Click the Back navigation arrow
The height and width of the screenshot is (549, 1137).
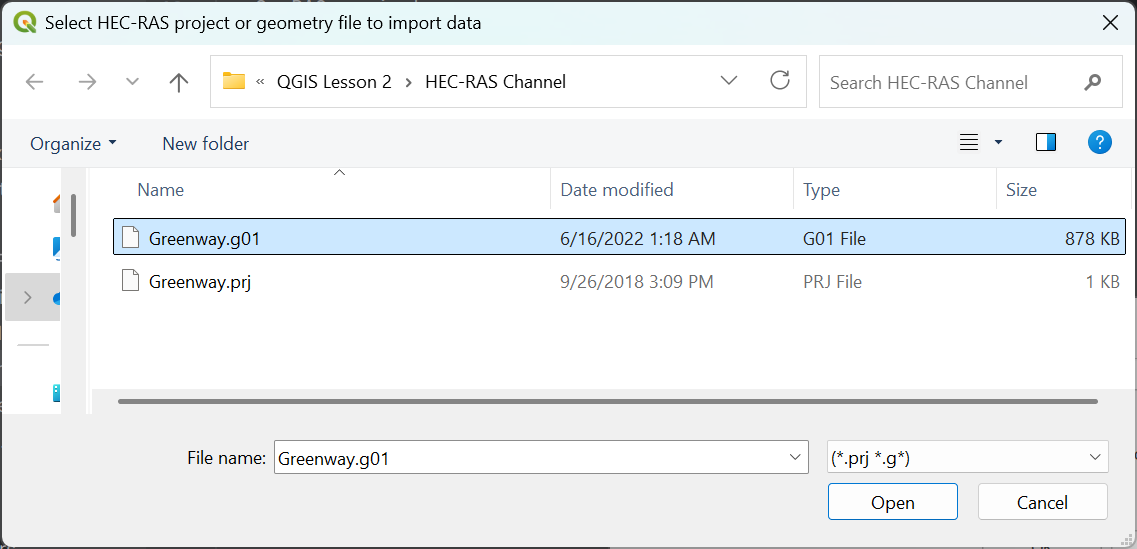tap(35, 82)
